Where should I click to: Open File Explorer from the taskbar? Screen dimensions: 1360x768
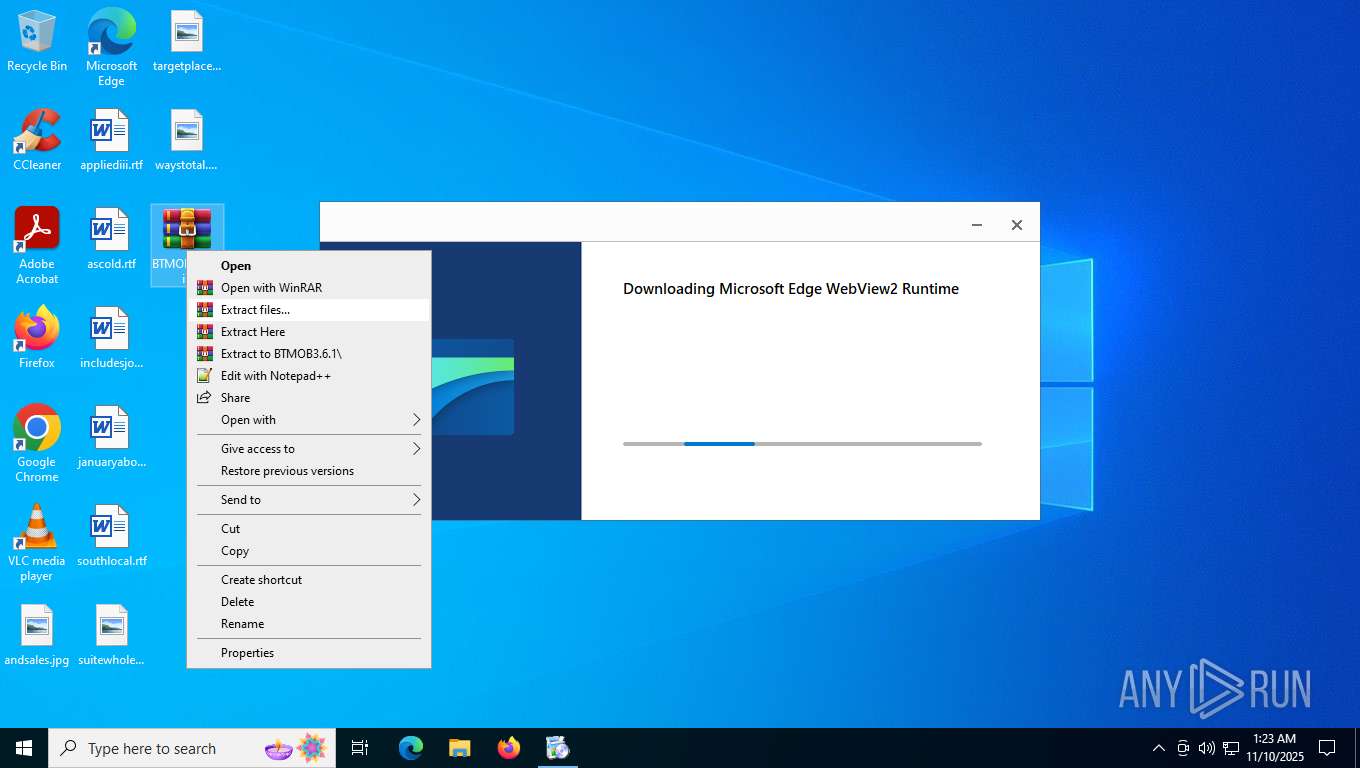[x=459, y=748]
